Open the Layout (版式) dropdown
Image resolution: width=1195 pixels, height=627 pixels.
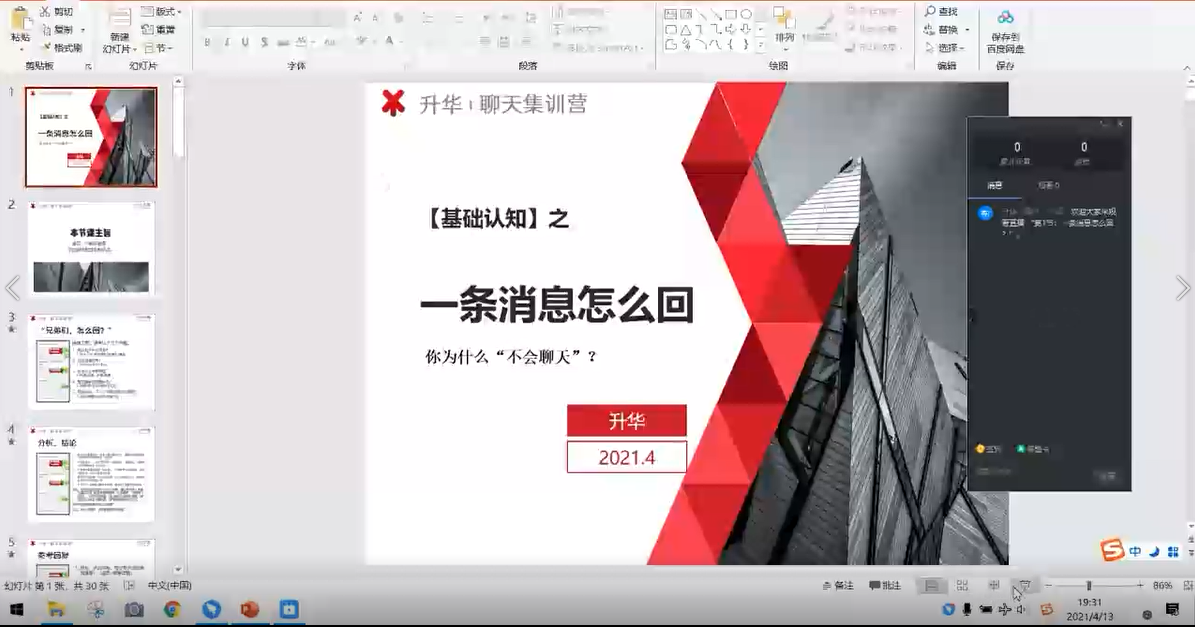click(x=161, y=12)
